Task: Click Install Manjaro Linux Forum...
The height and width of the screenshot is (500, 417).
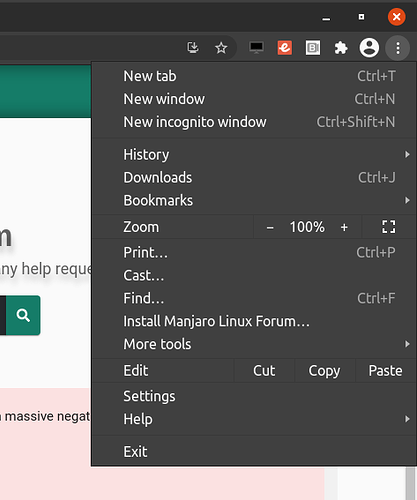Action: 254,321
